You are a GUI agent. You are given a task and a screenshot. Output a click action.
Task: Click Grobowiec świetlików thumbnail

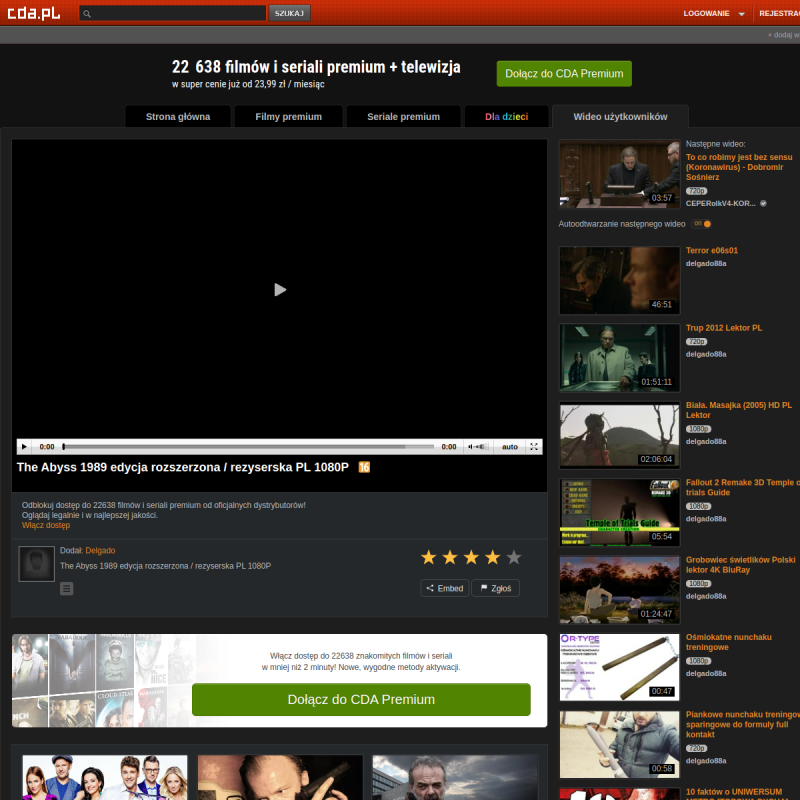coord(620,590)
